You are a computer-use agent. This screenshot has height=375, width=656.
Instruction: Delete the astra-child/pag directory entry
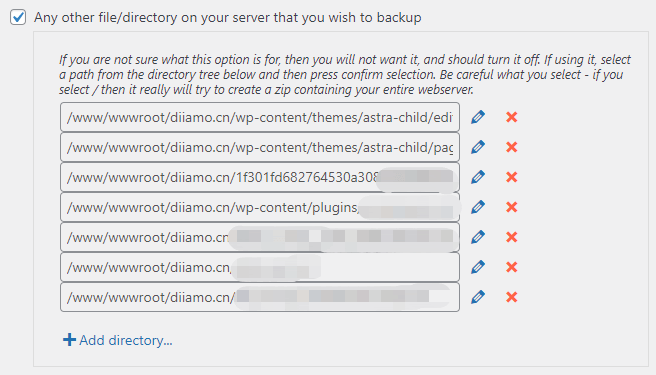pyautogui.click(x=511, y=147)
